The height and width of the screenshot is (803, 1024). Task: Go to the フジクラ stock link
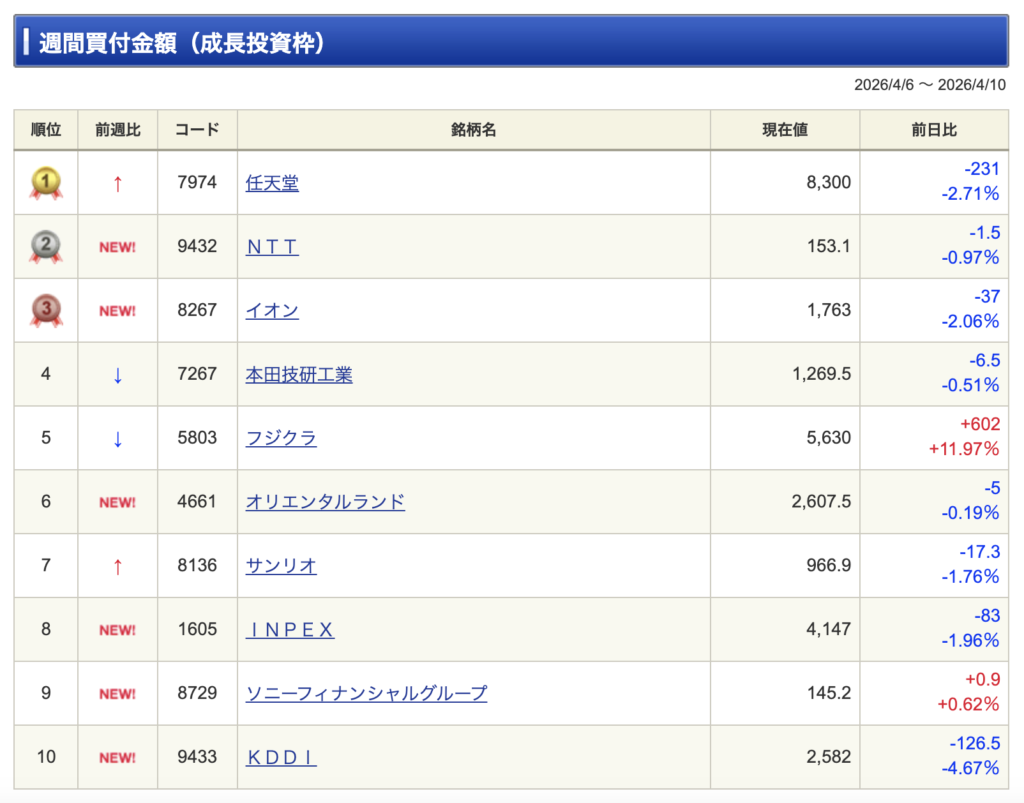pyautogui.click(x=281, y=439)
